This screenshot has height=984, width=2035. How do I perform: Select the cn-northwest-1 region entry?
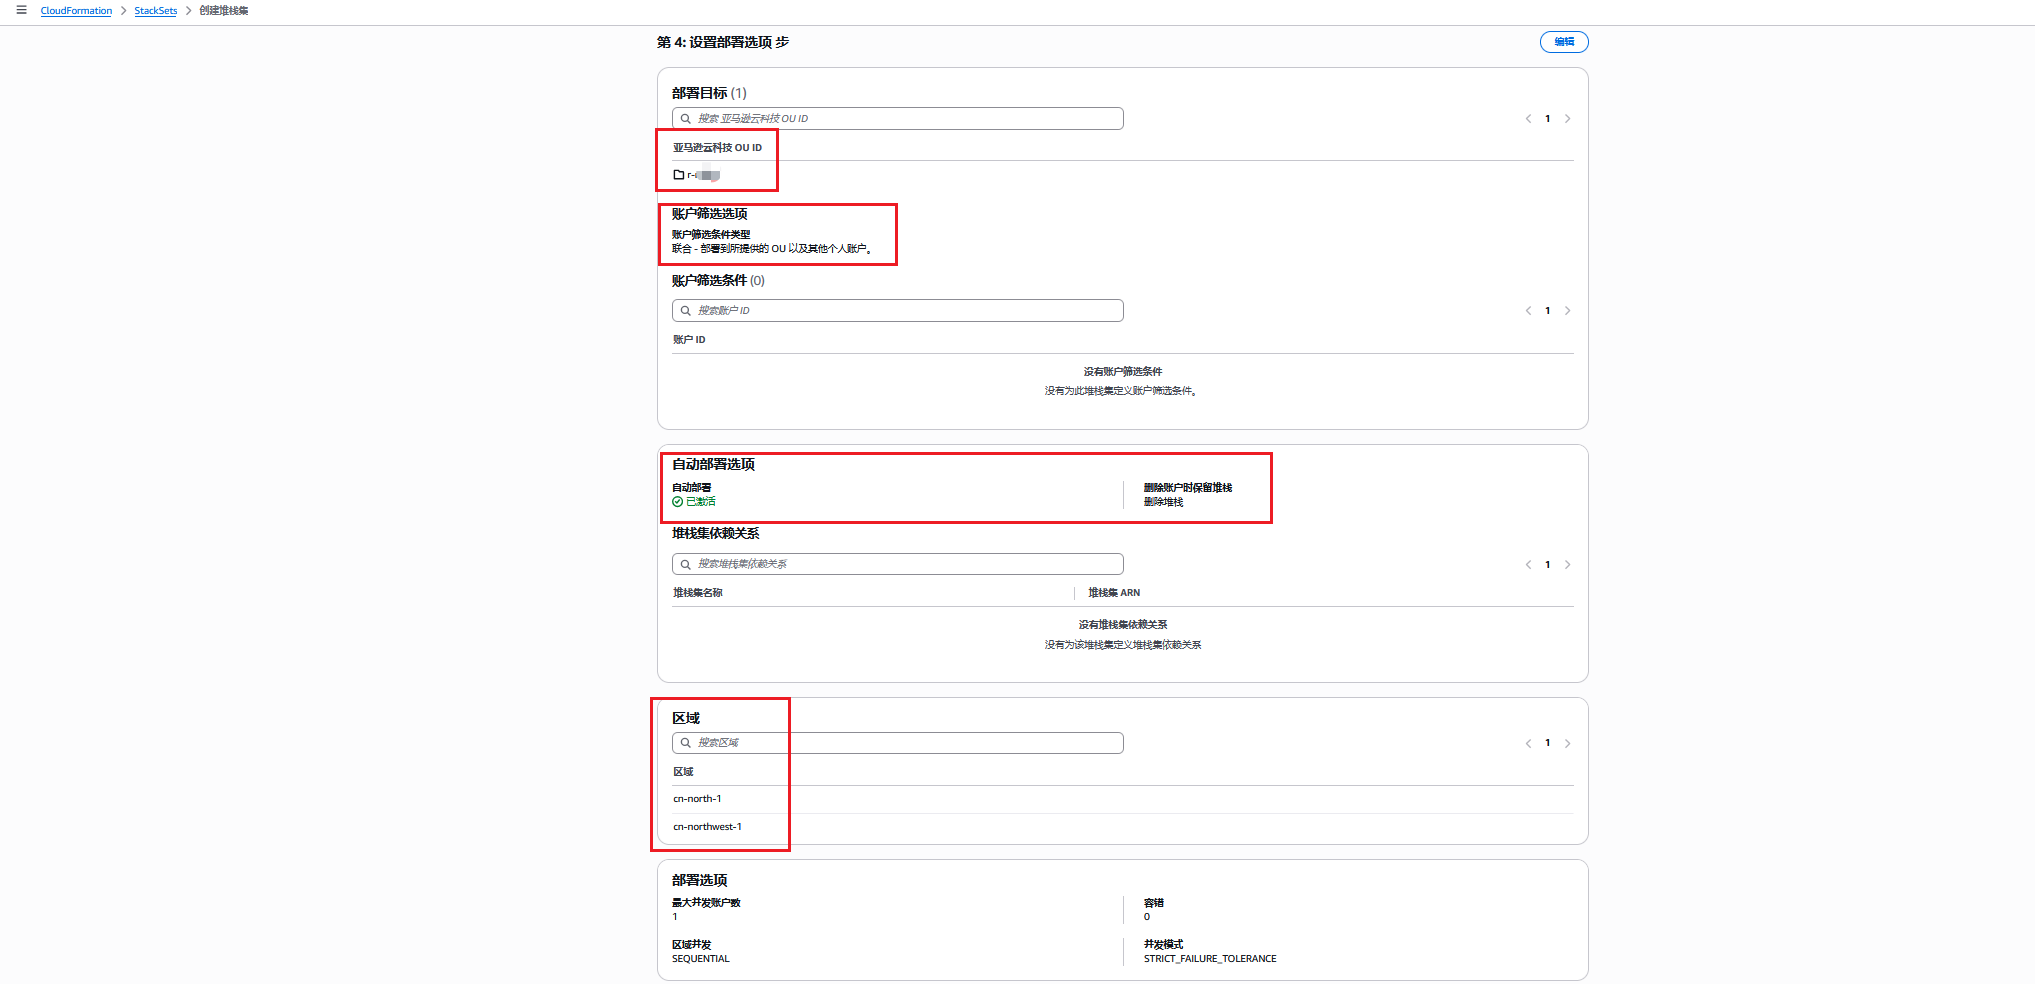[709, 826]
